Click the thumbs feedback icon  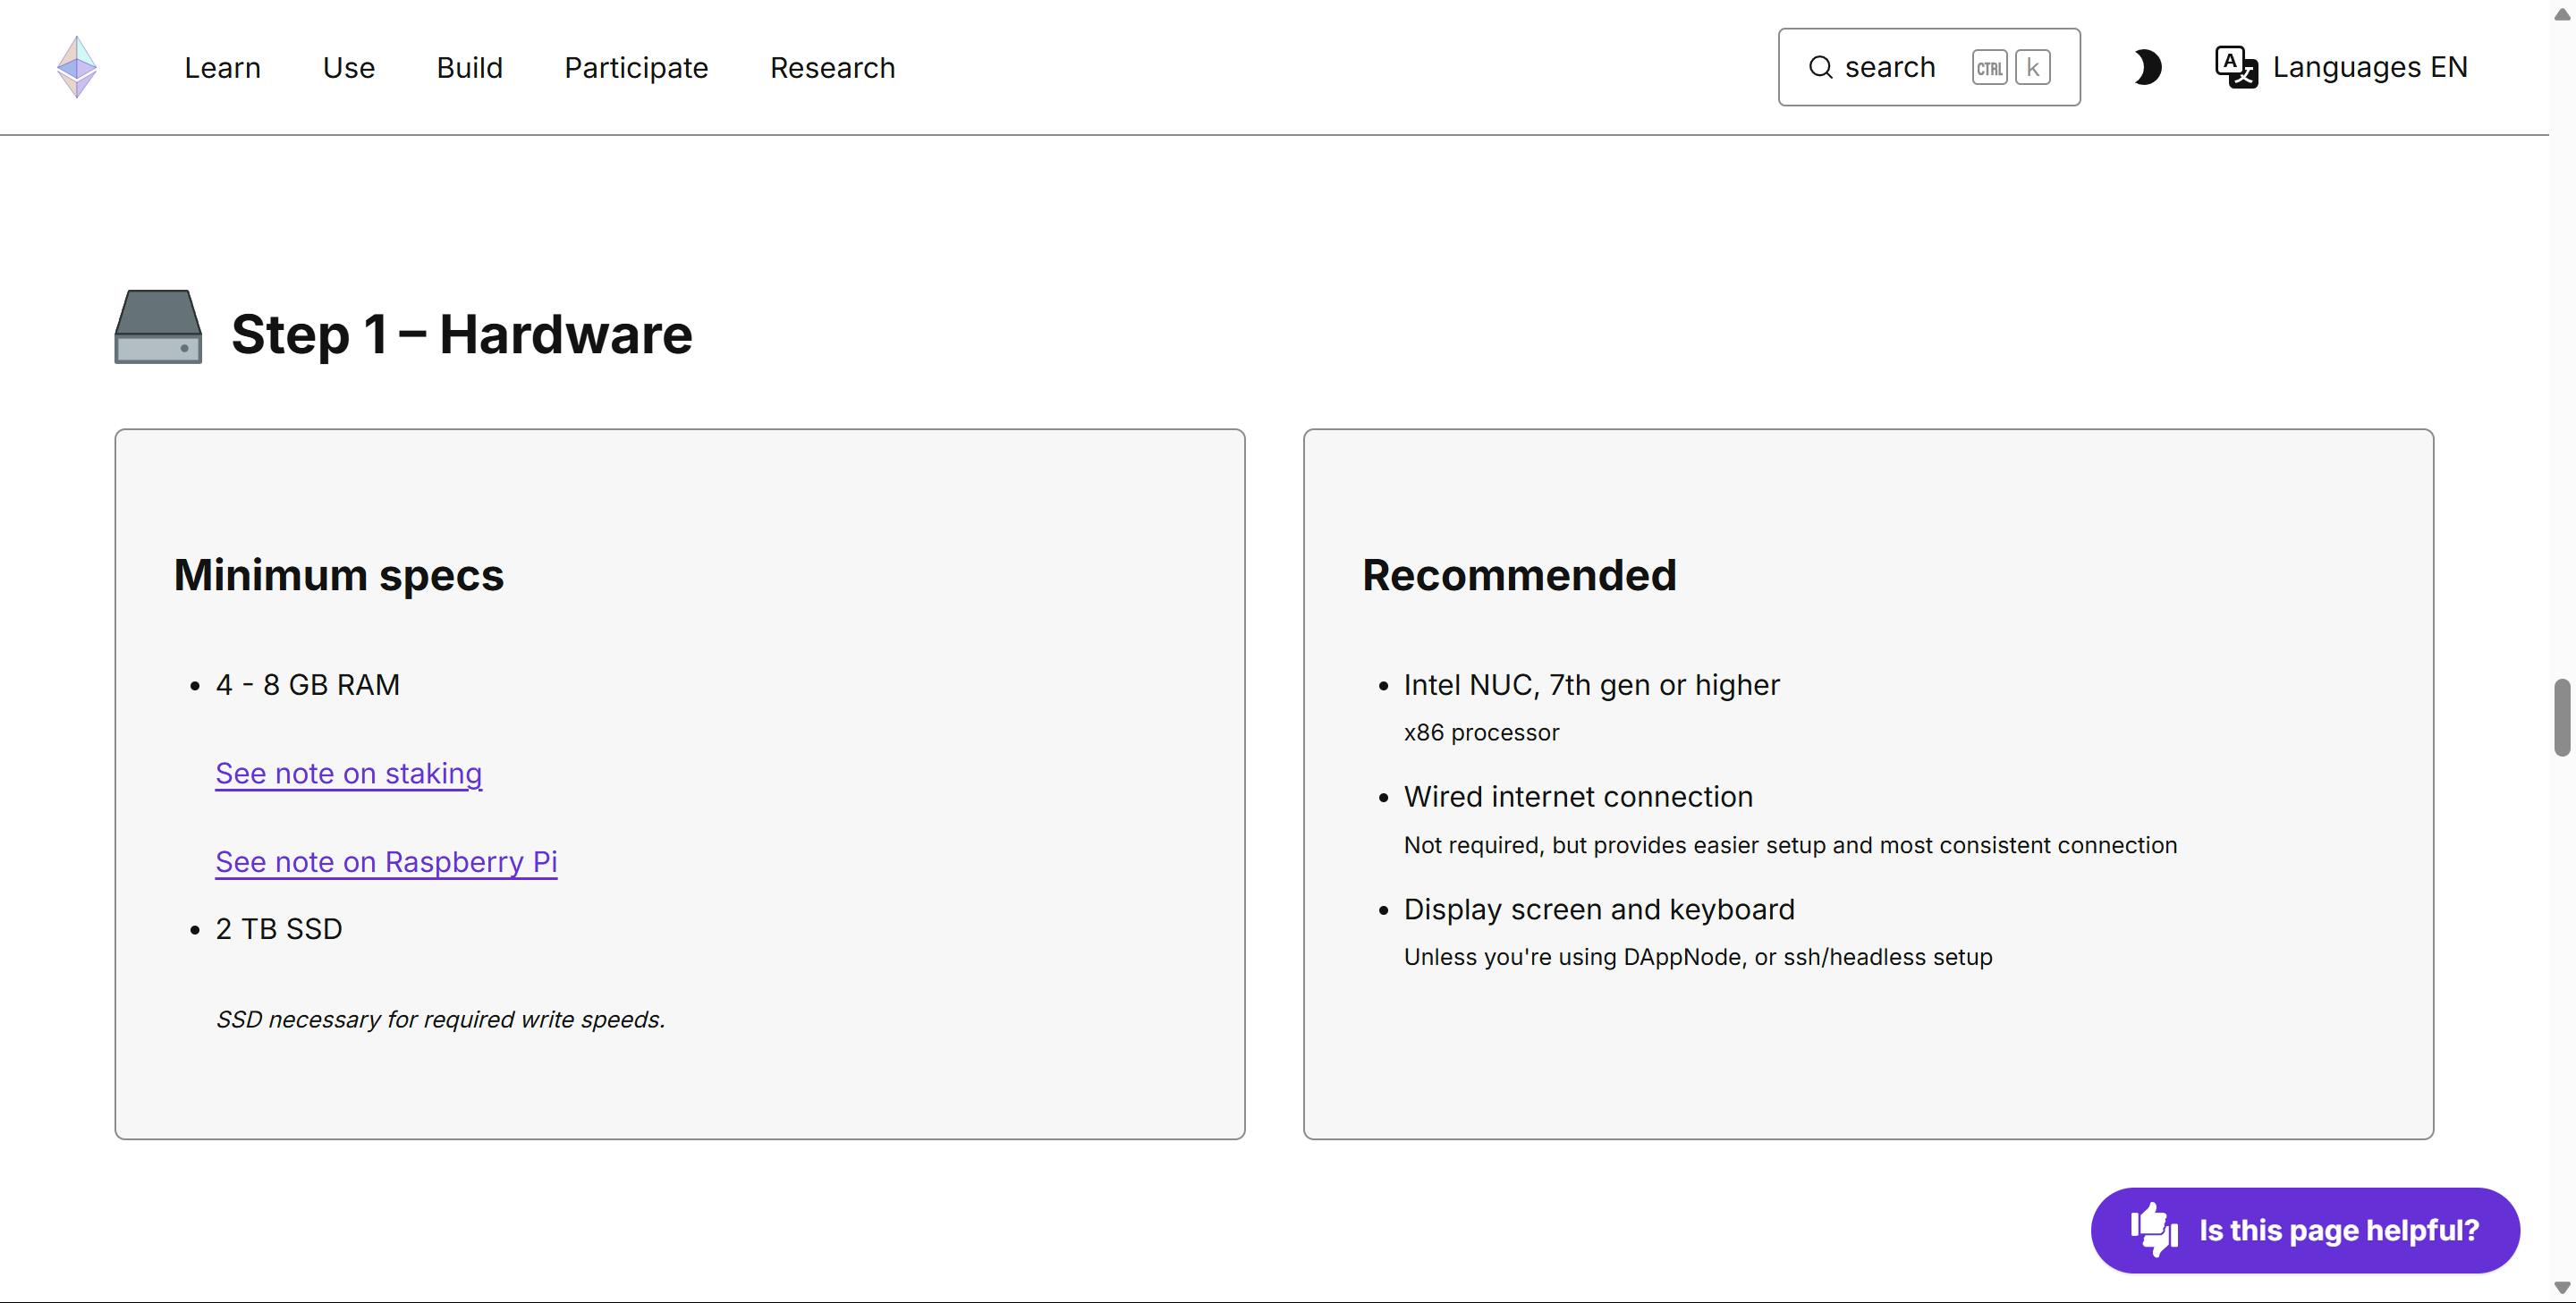(x=2153, y=1229)
